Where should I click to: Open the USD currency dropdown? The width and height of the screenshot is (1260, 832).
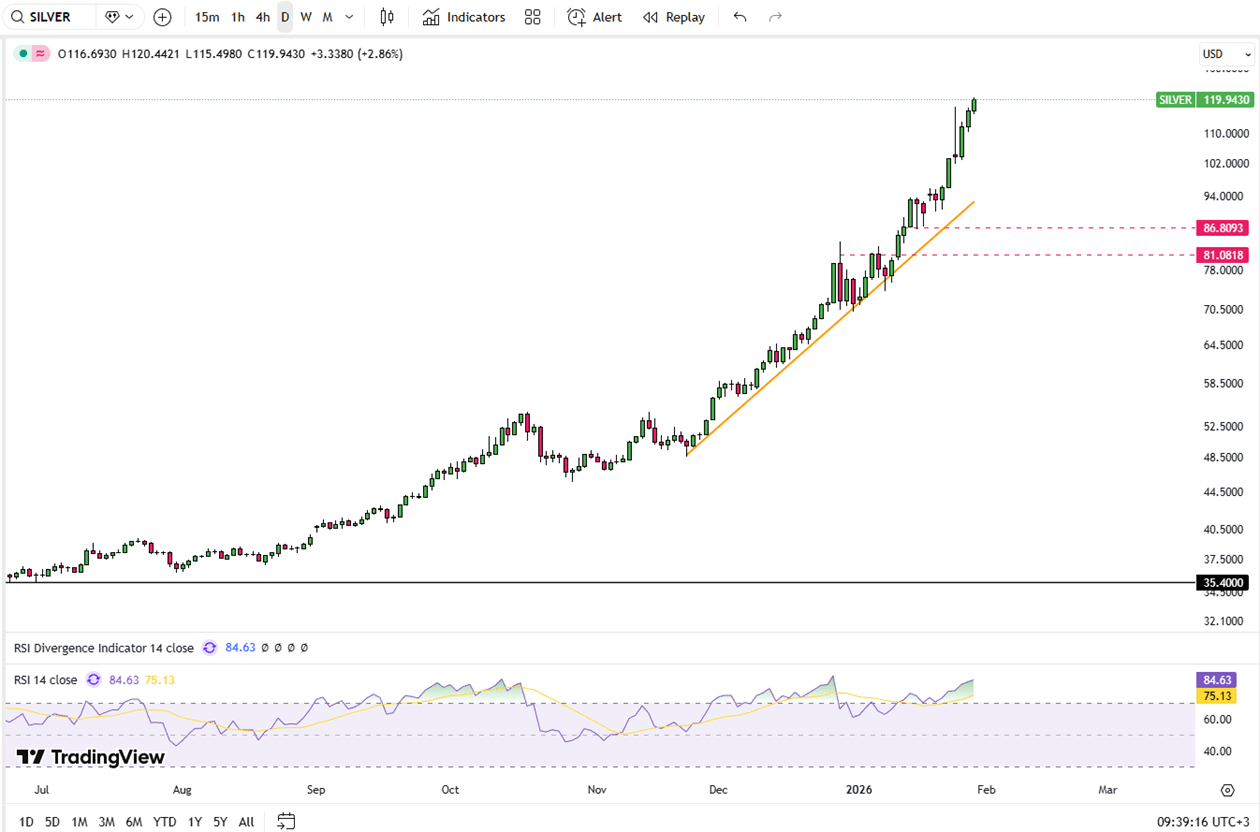point(1226,54)
